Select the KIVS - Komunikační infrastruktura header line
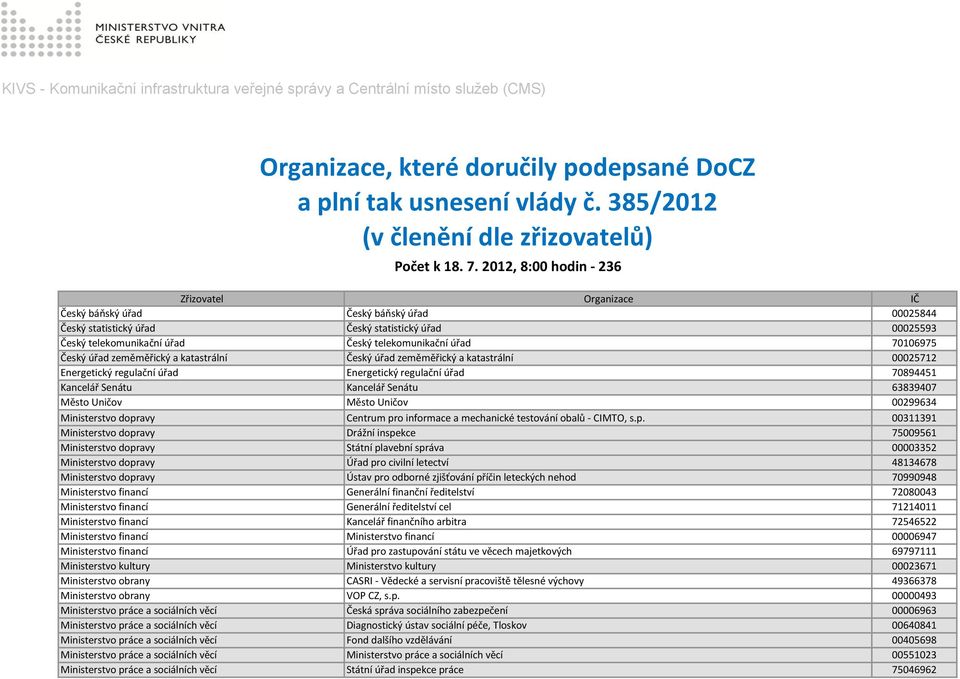Screen dimensions: 960x679 click(x=274, y=89)
